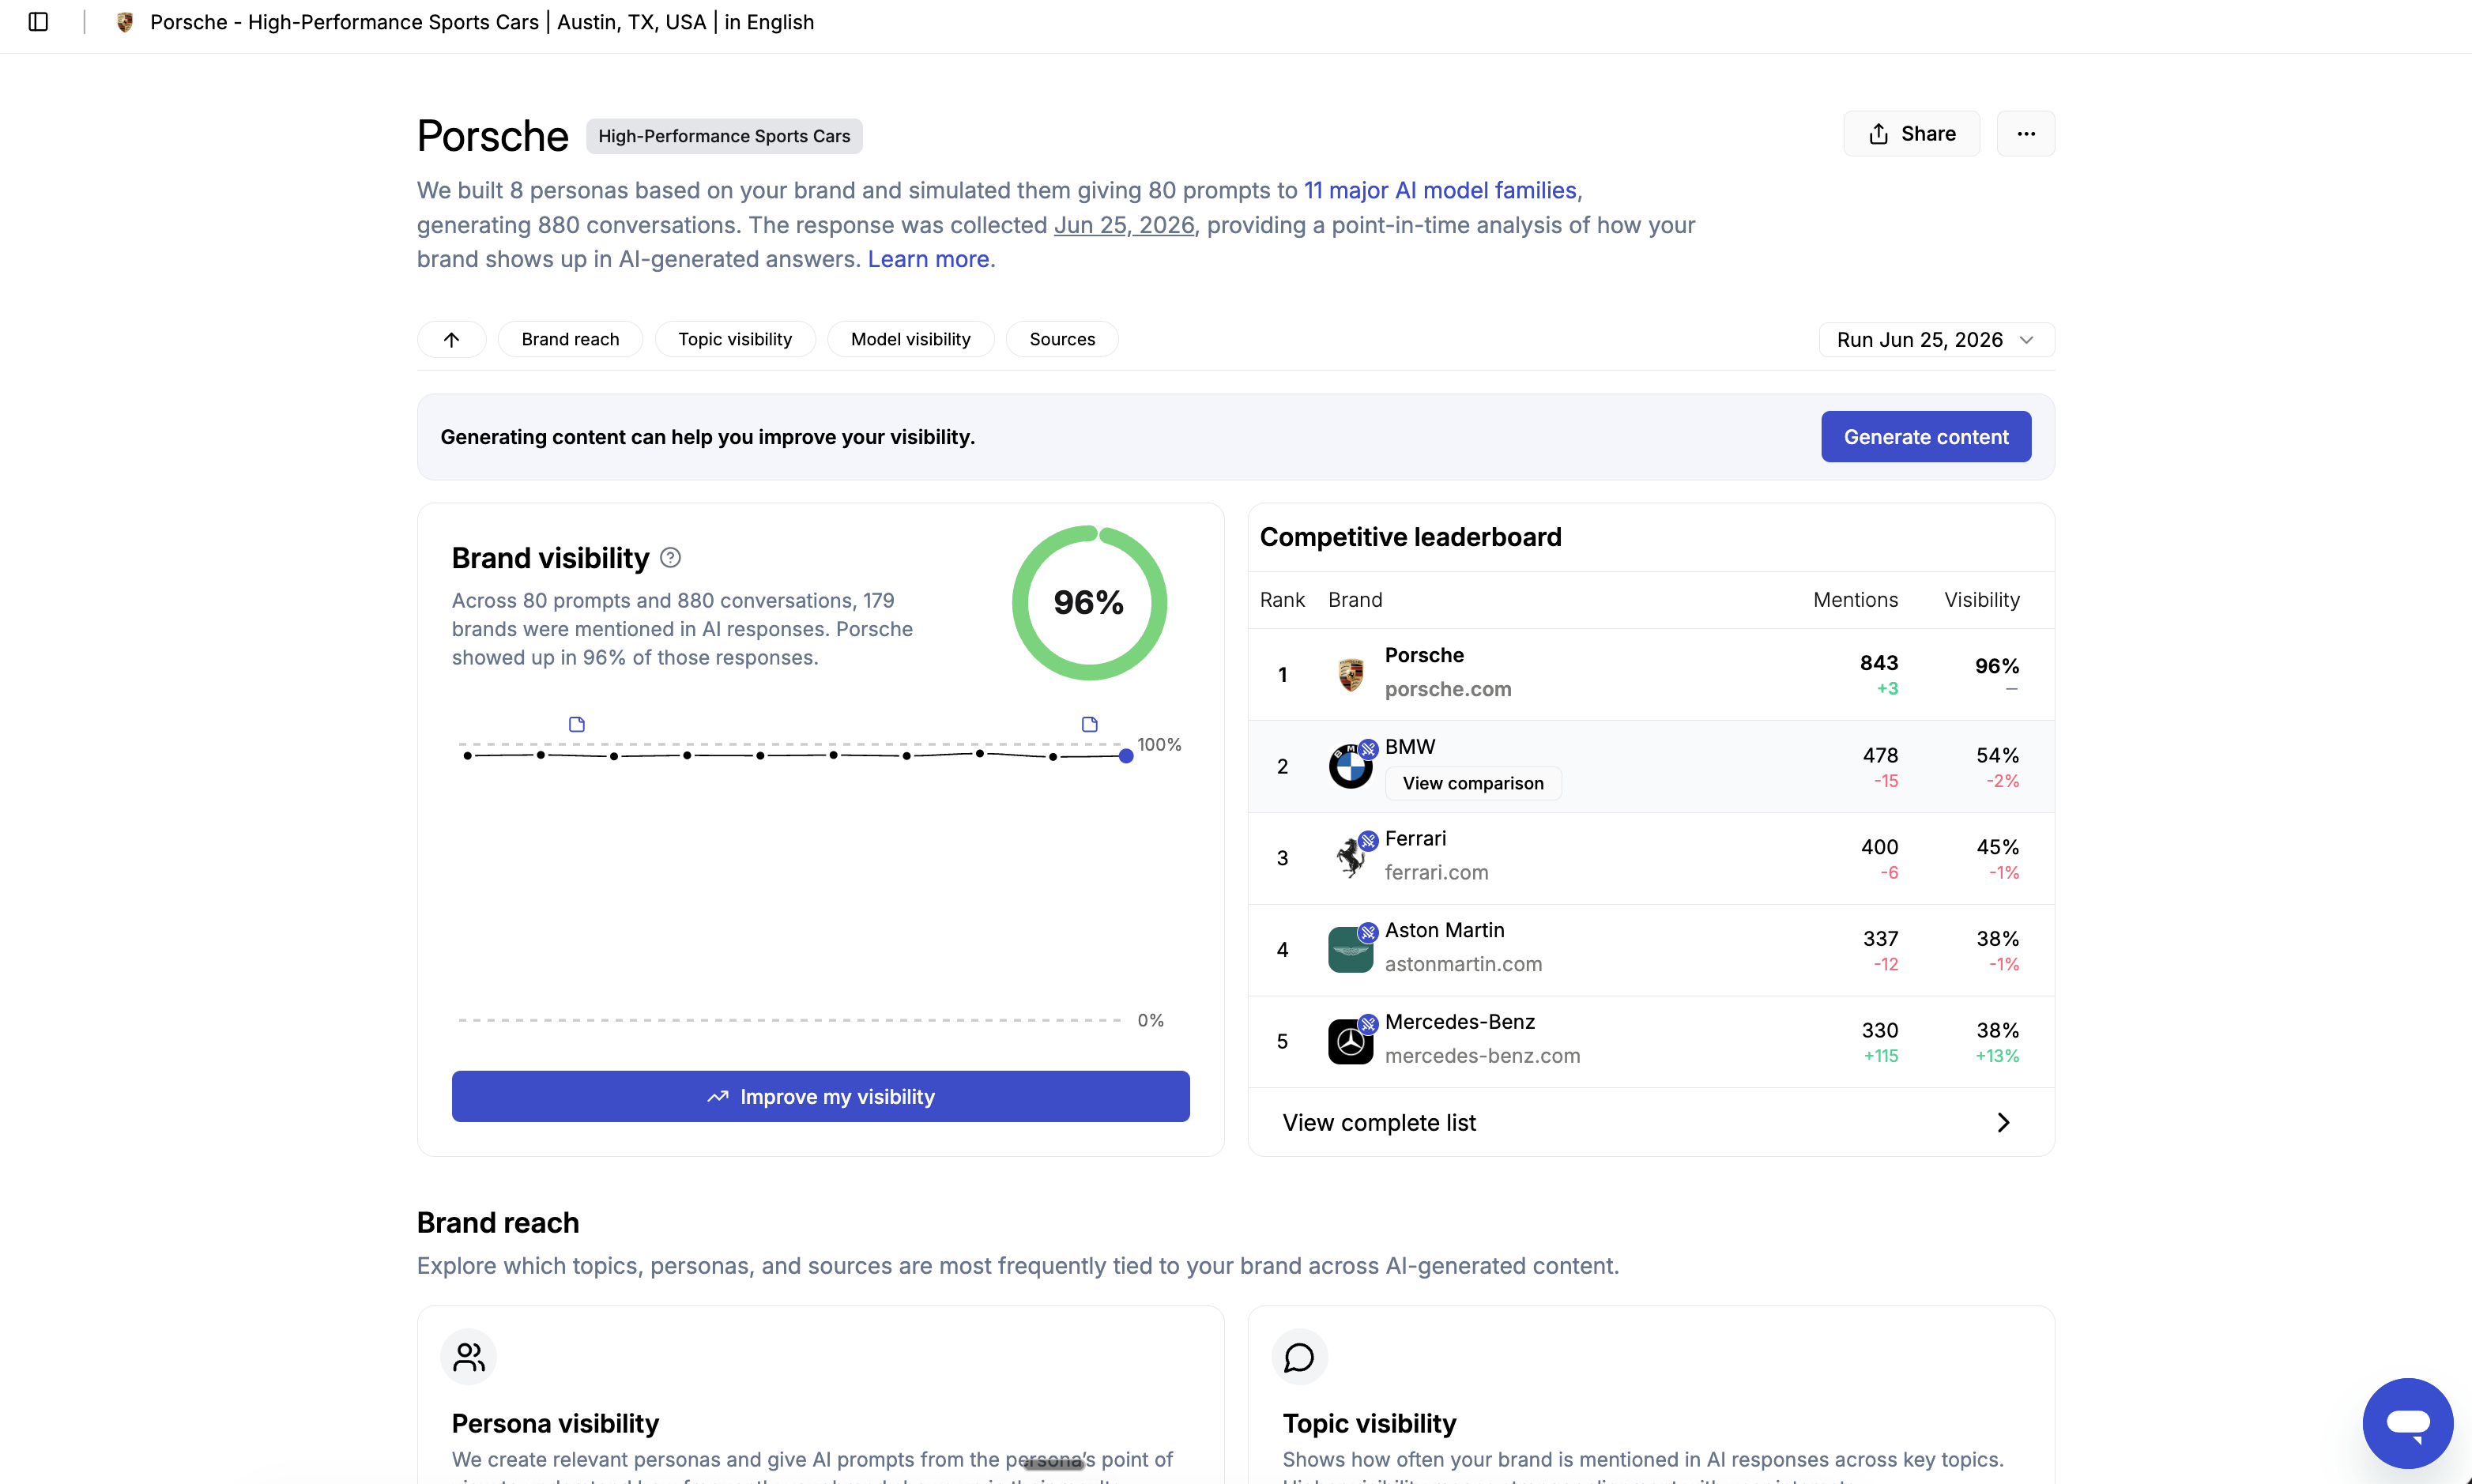This screenshot has height=1484, width=2472.
Task: Jump to the Topic visibility section tab
Action: click(735, 340)
